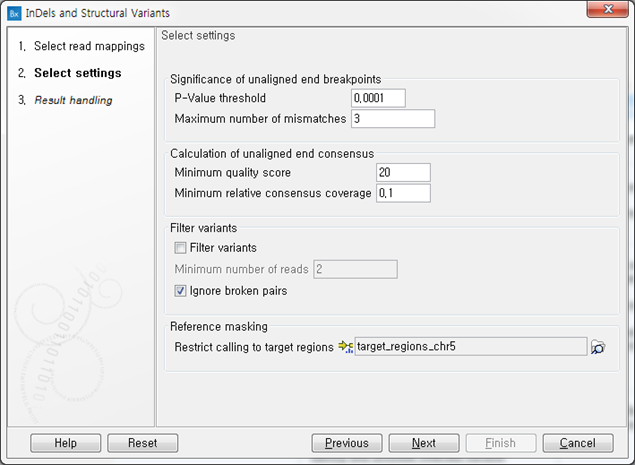Focus the Maximum number of mismatches field
This screenshot has height=465, width=635.
(393, 119)
